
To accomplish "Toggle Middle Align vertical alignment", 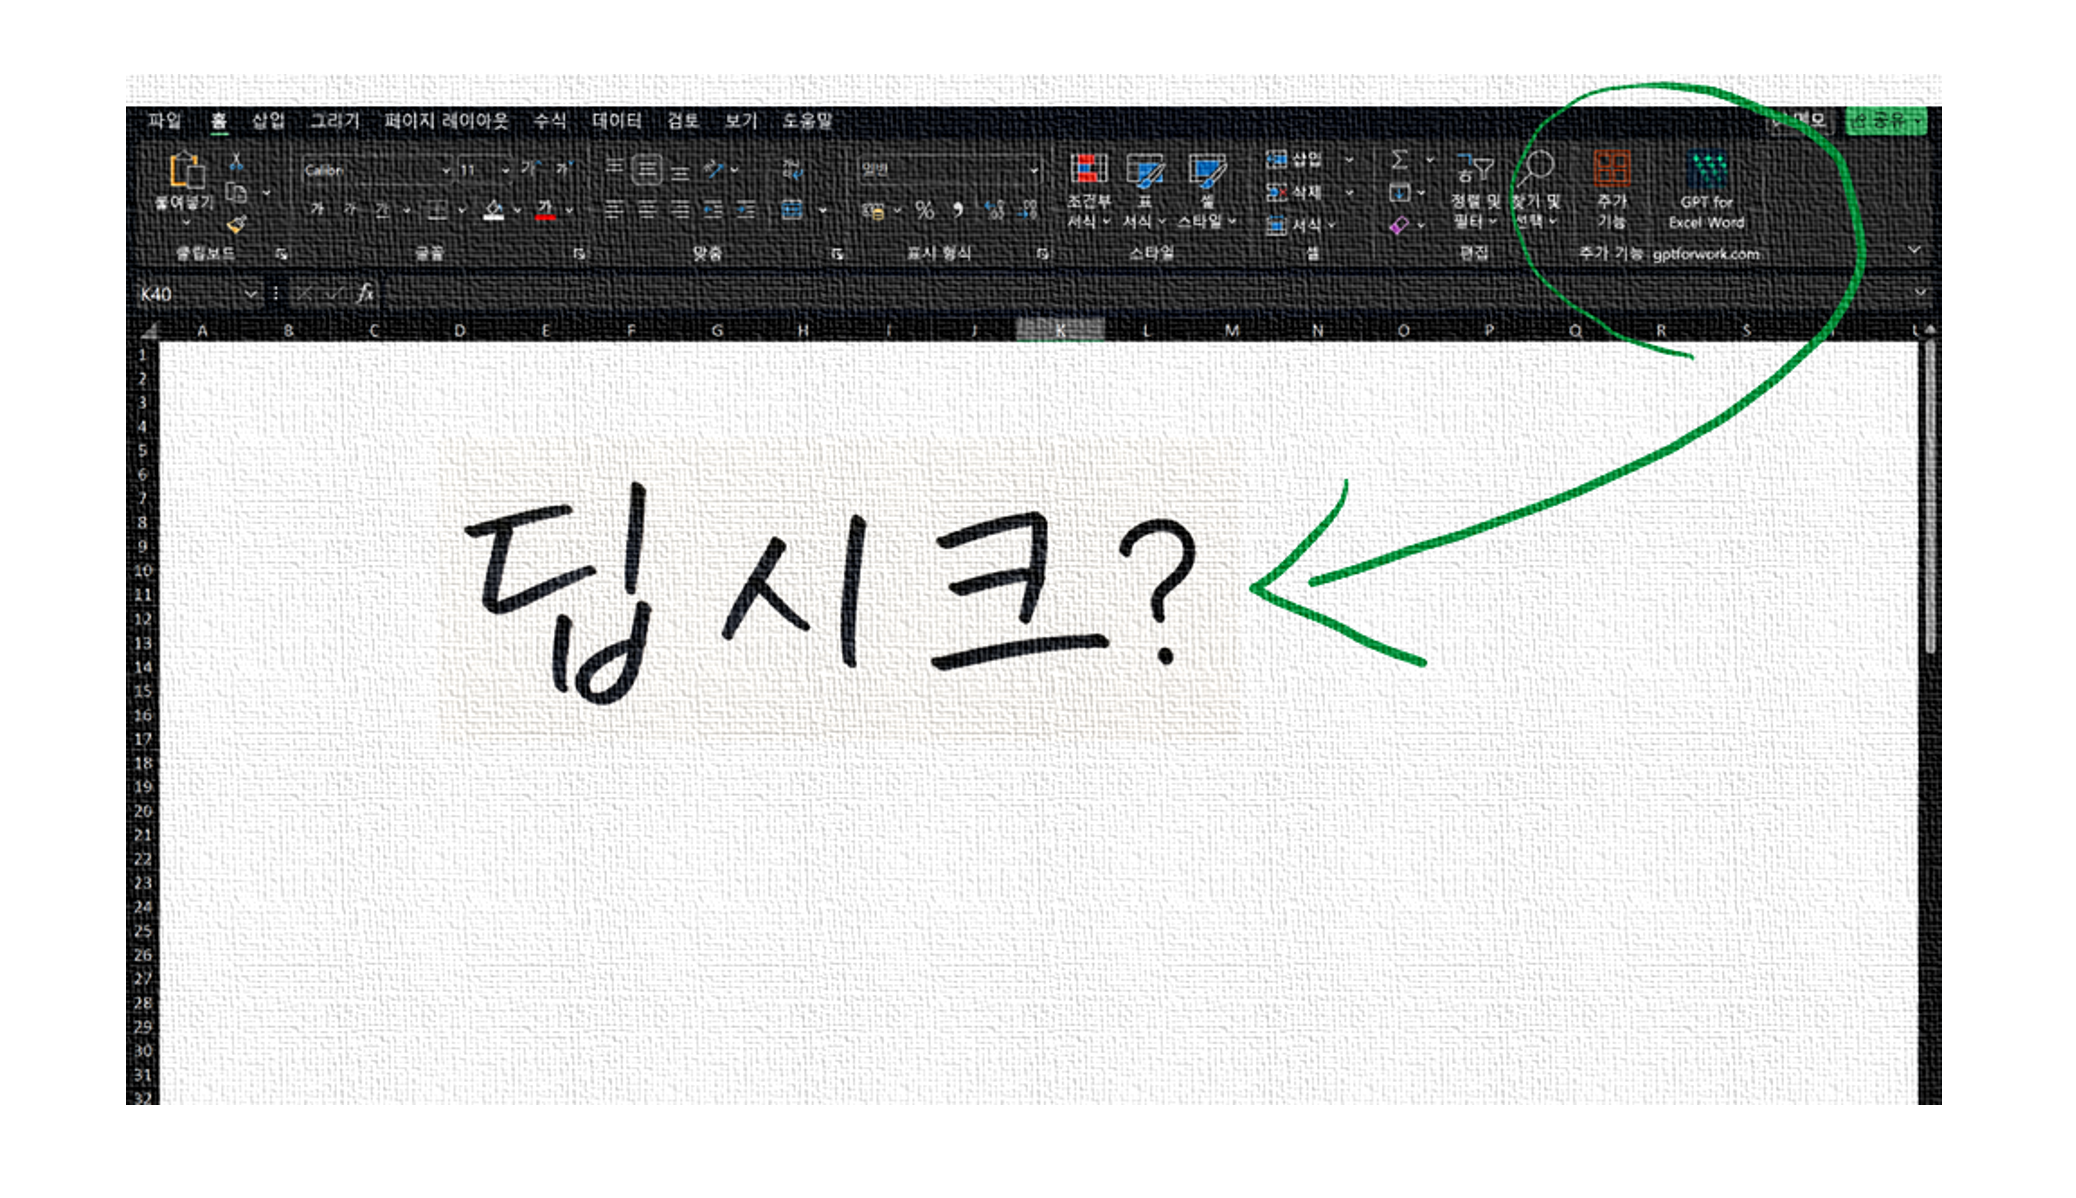I will click(647, 169).
